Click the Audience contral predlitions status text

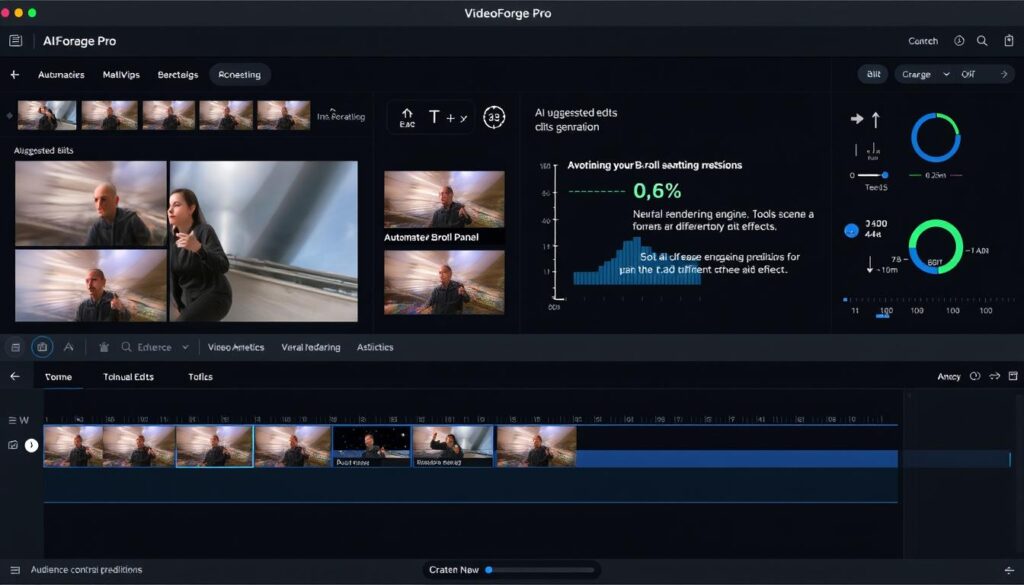(x=86, y=570)
